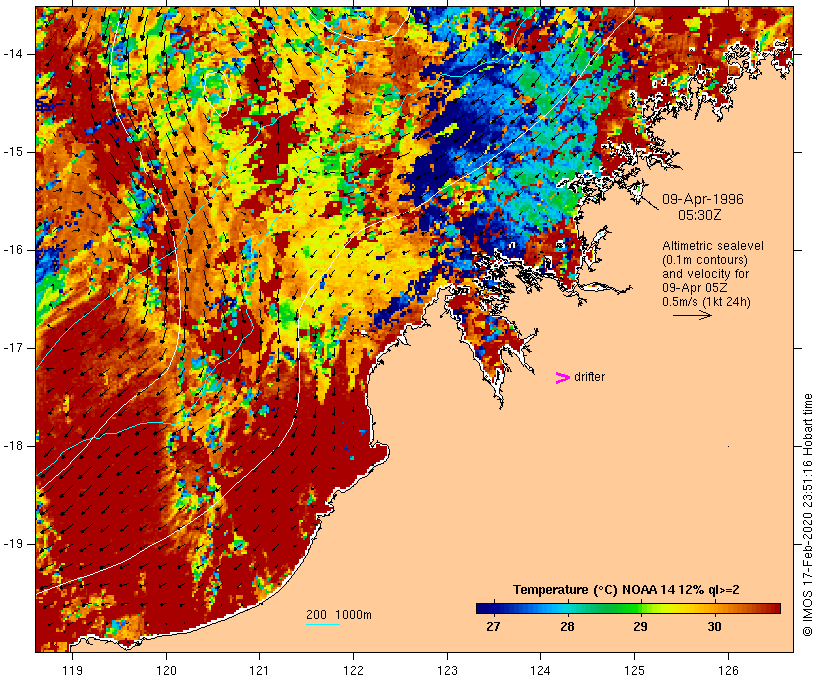This screenshot has height=680, width=820.
Task: Click the '(0.1m contours)' caption line
Action: coord(705,260)
